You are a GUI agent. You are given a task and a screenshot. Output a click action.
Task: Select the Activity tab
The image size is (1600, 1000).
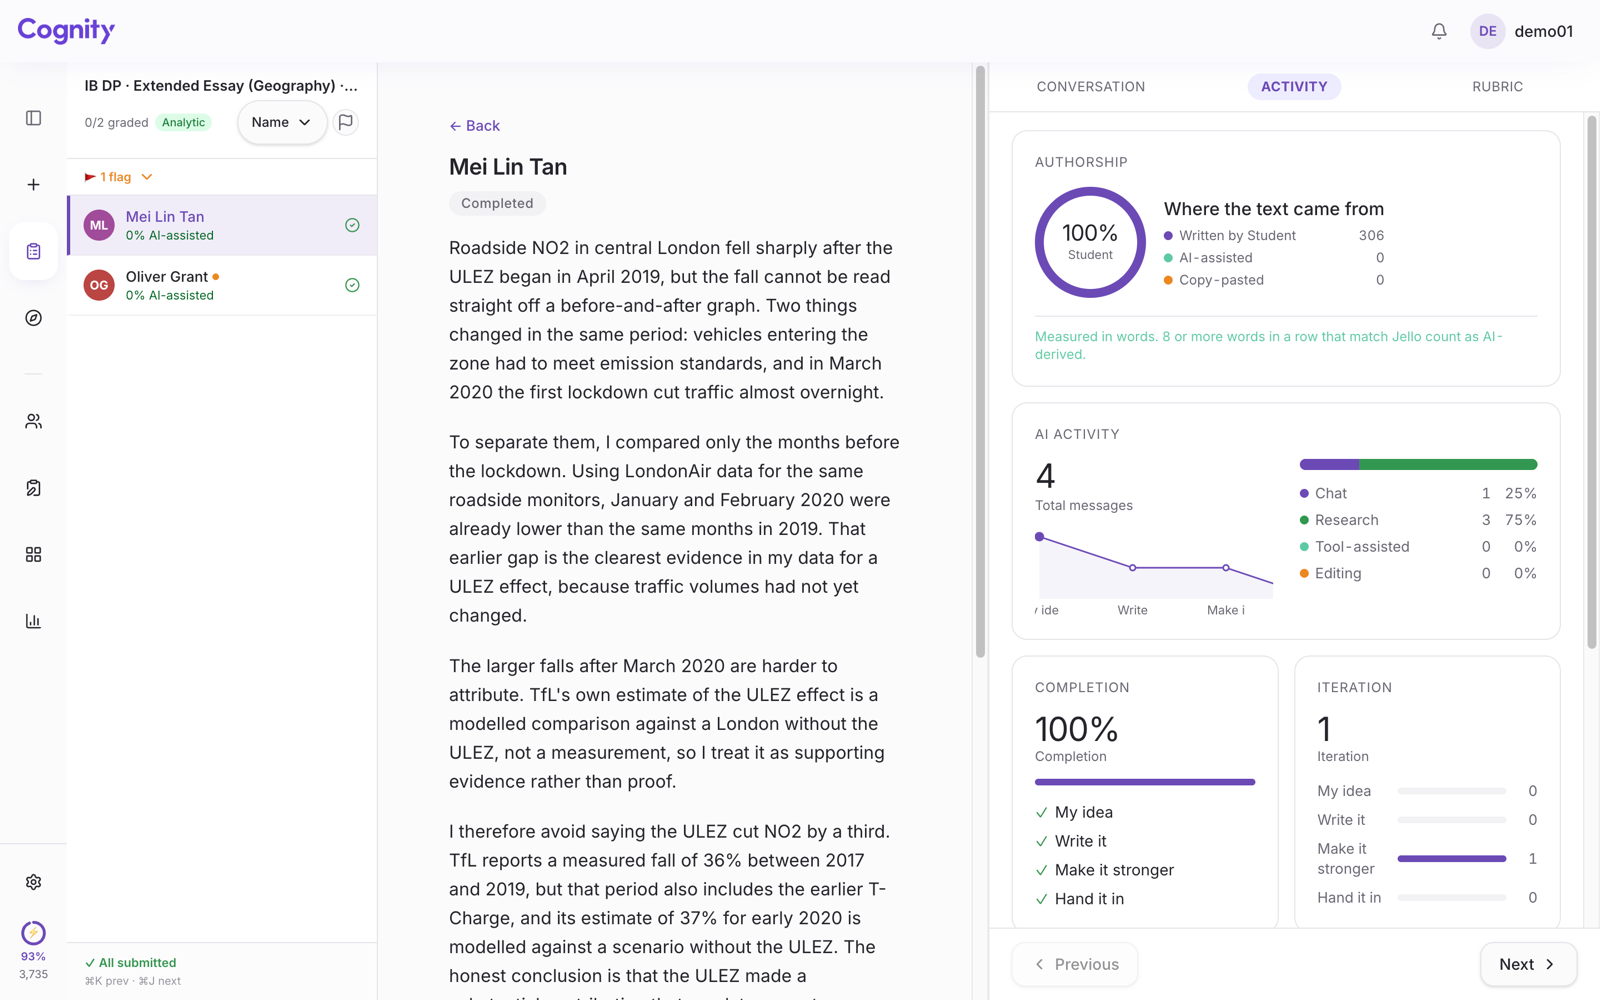[x=1294, y=87]
